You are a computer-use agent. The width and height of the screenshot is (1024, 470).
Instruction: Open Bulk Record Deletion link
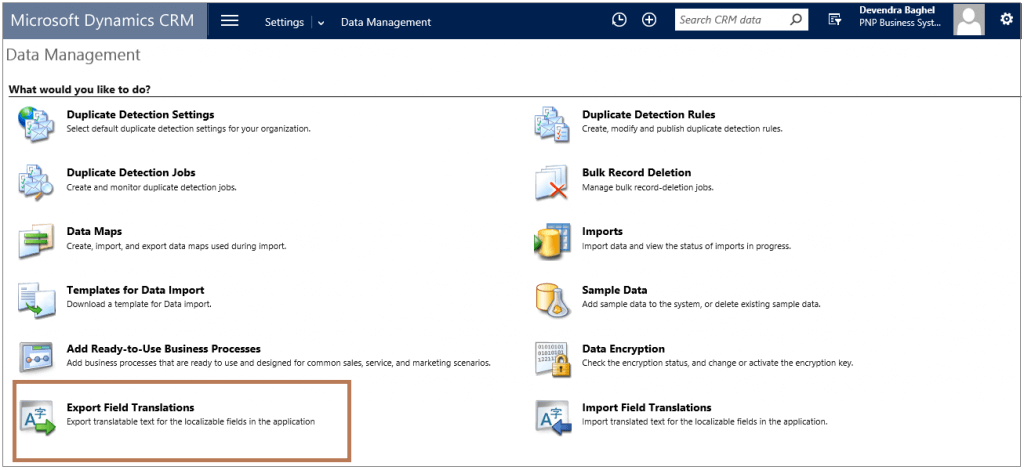pos(637,173)
